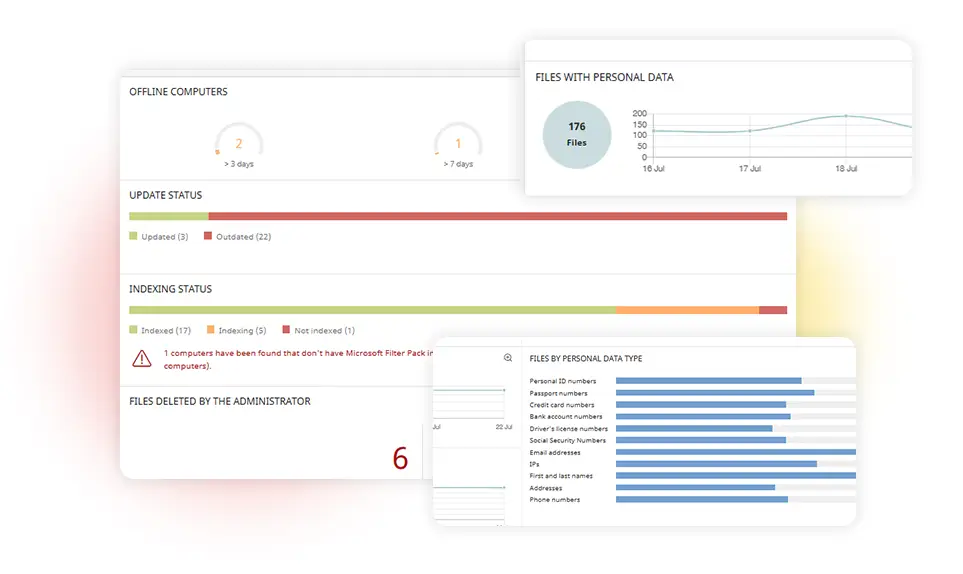
Task: Click the green Updated segment of update bar
Action: click(169, 216)
